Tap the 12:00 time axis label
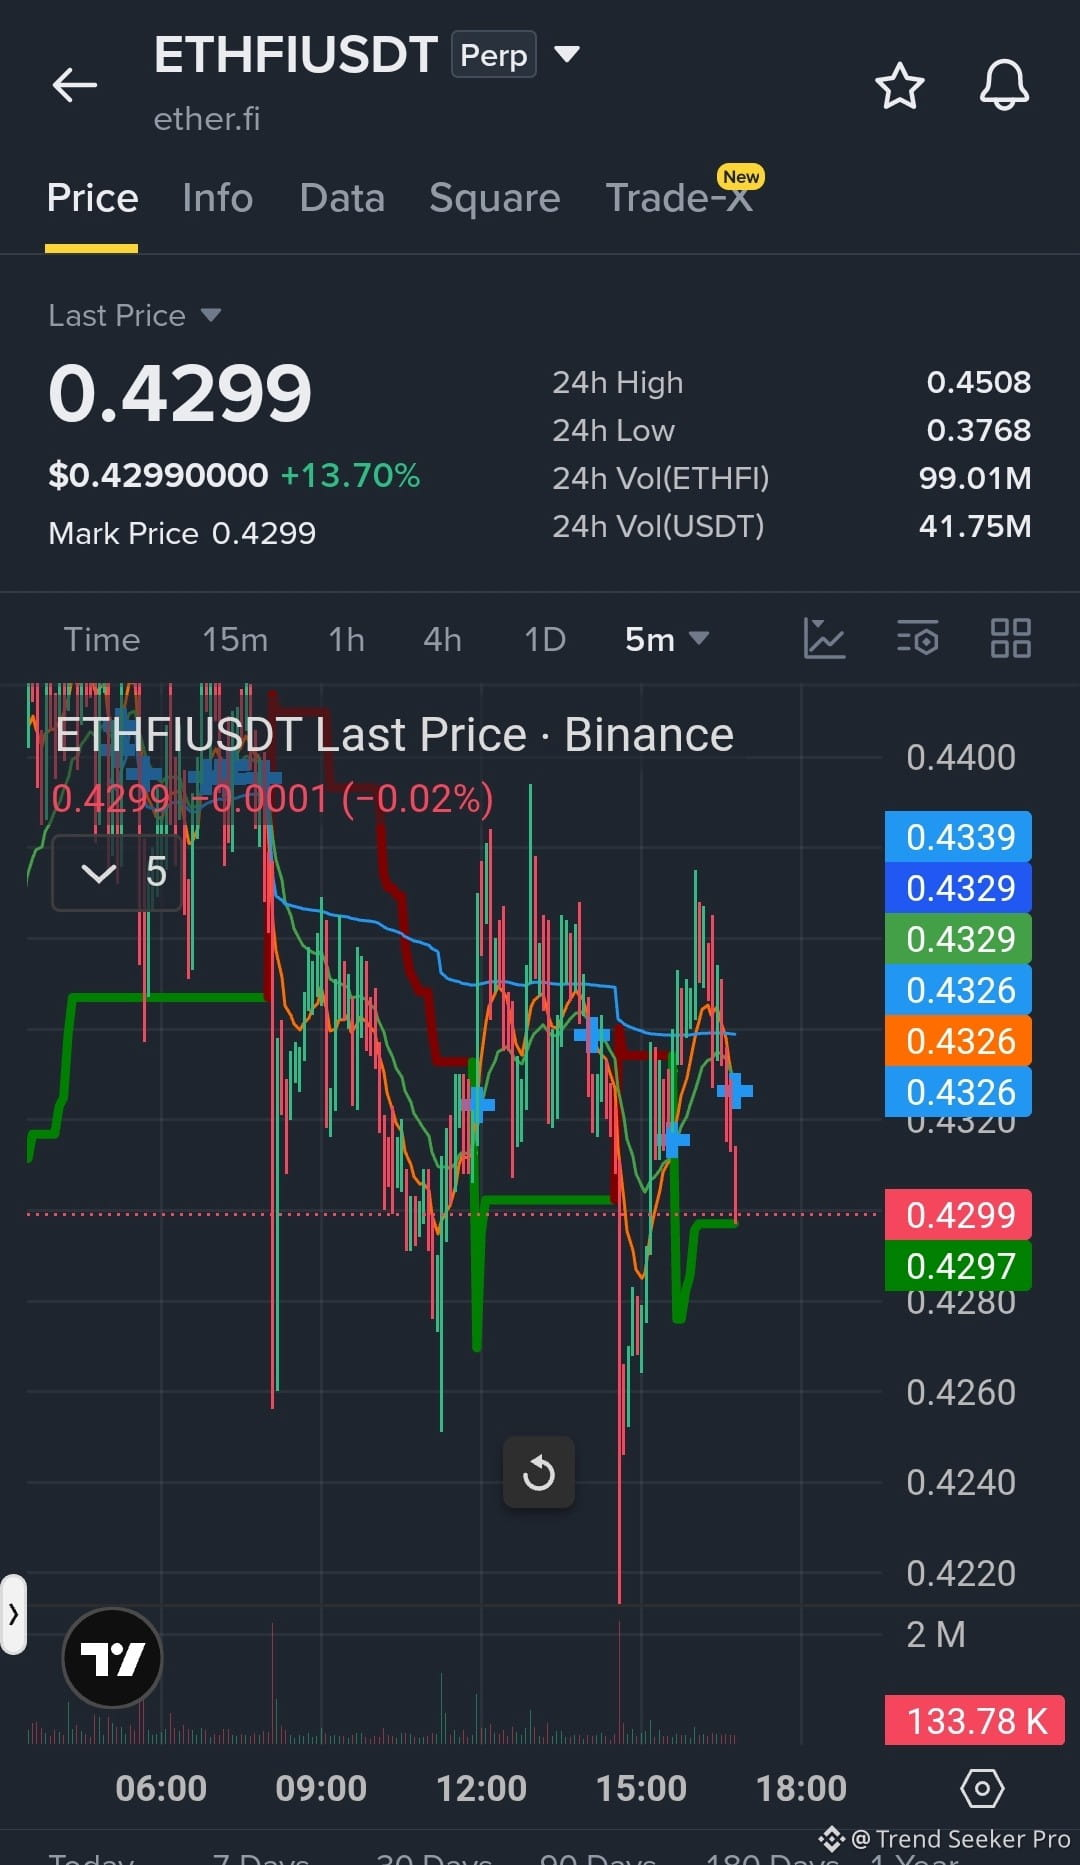The image size is (1080, 1865). 481,1788
